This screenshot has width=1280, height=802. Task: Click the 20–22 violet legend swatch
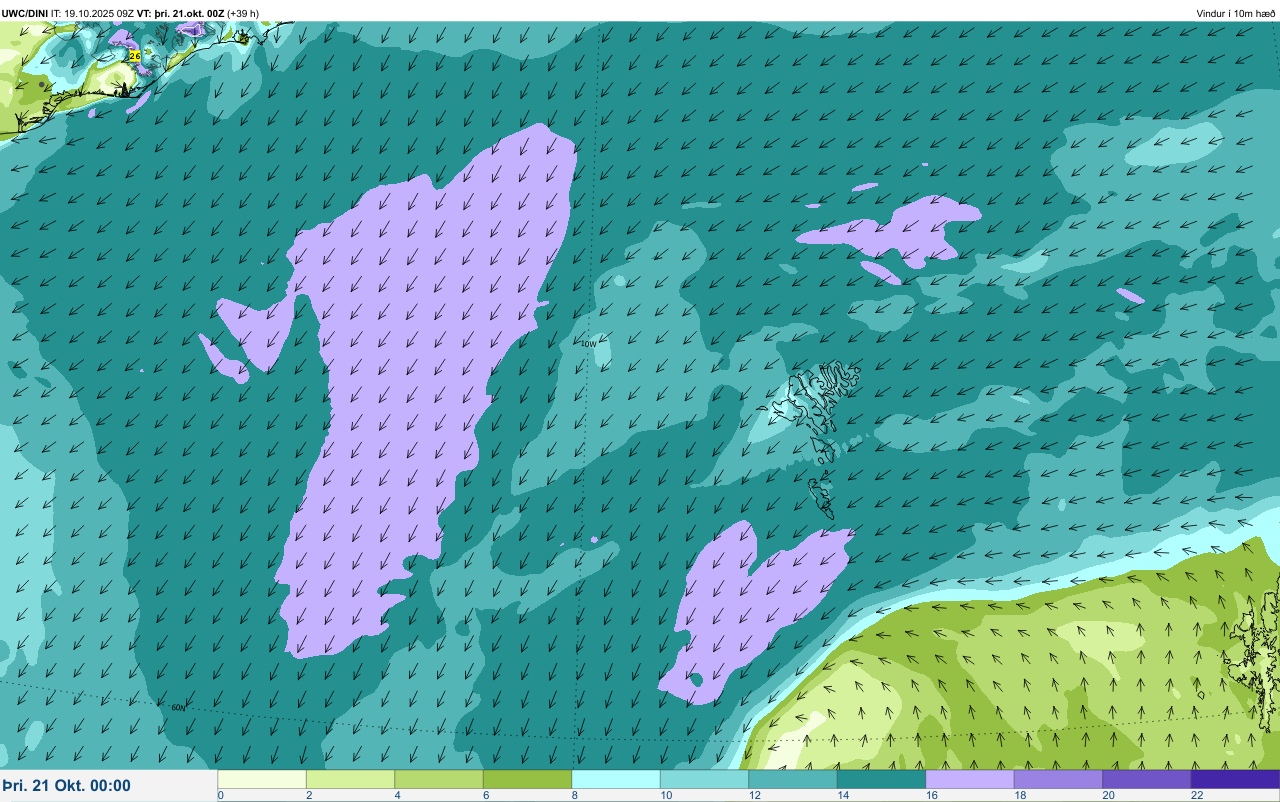coord(1147,779)
